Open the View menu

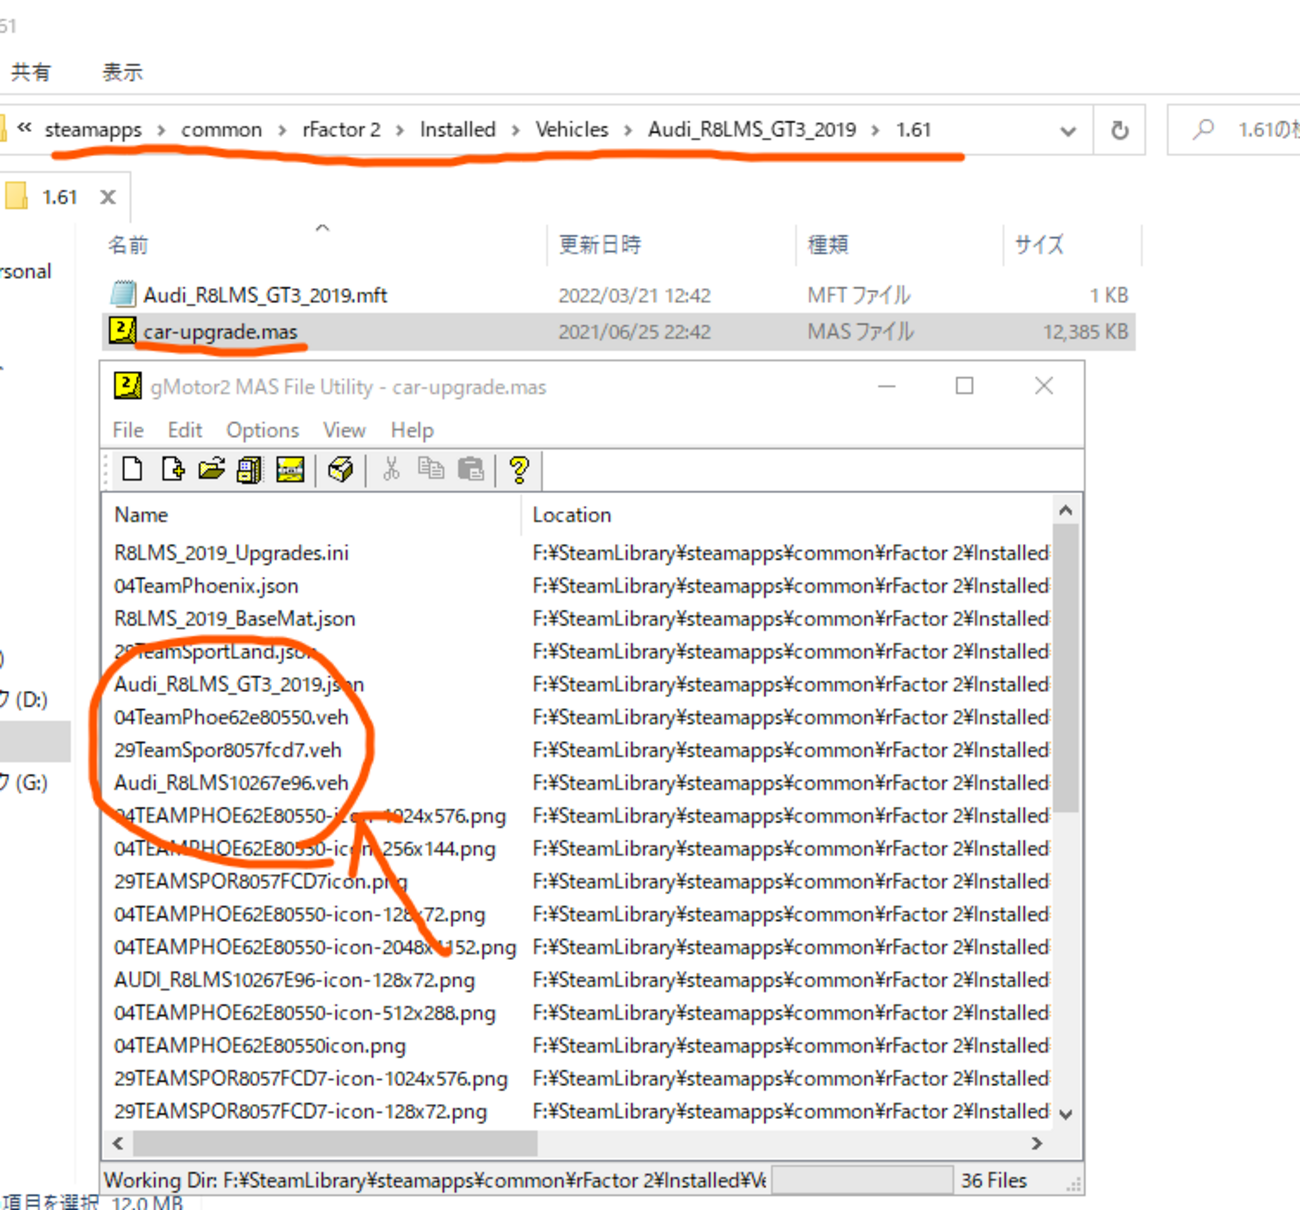click(x=344, y=430)
